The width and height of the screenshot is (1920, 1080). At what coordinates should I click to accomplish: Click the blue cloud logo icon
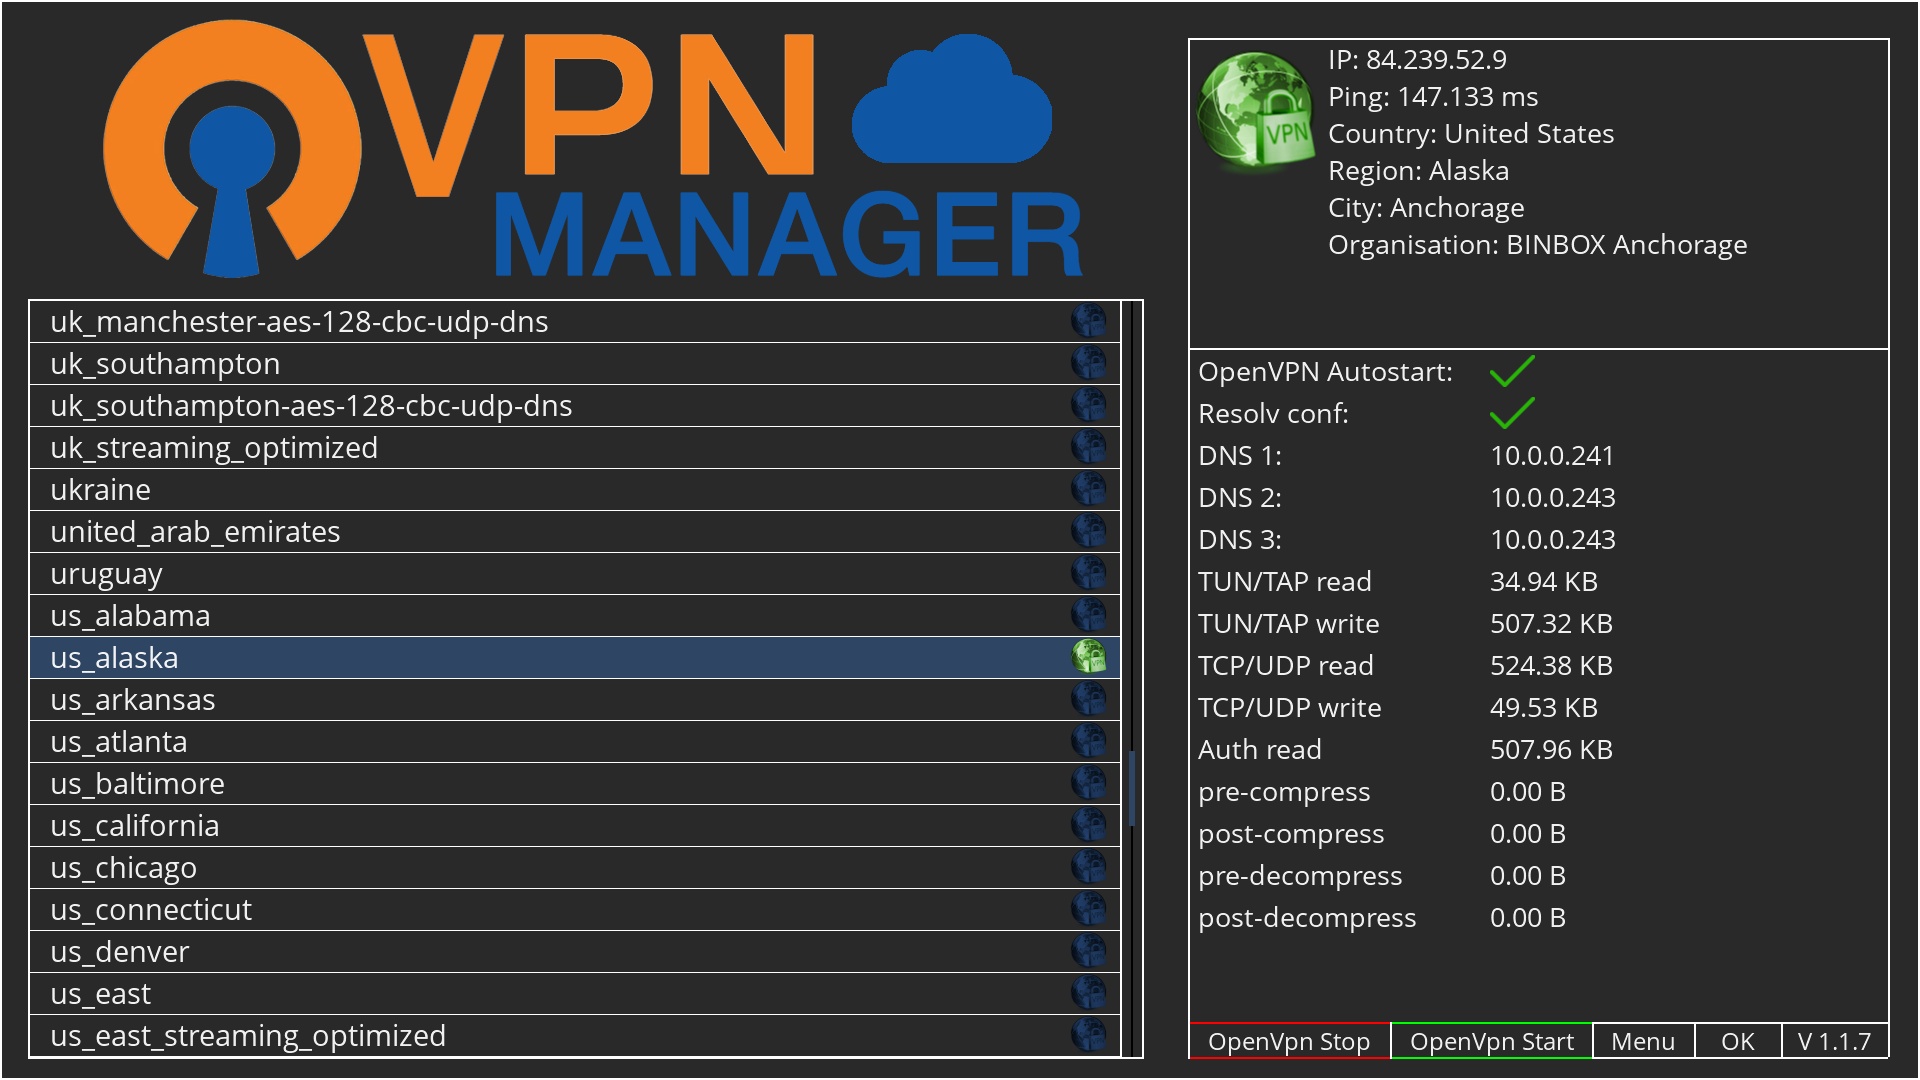click(952, 98)
